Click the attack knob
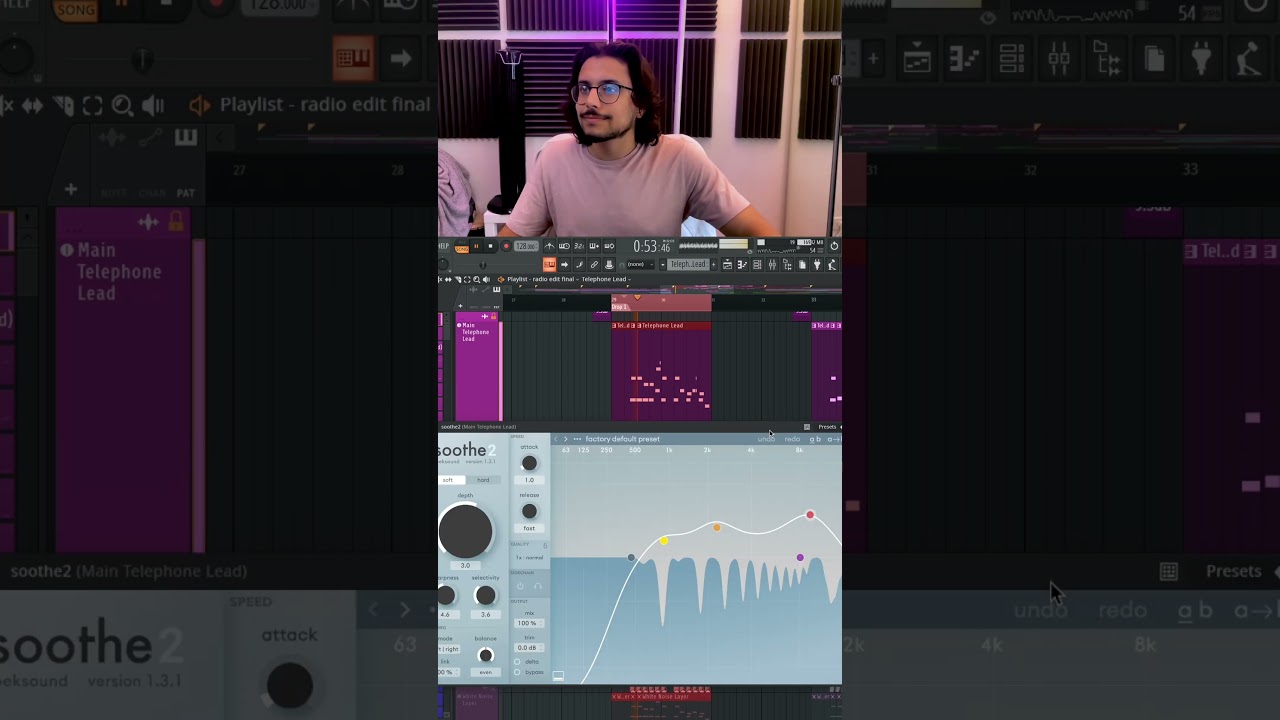 click(x=529, y=464)
